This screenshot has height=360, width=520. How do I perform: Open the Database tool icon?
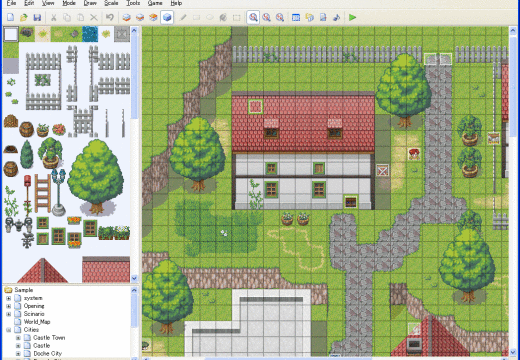(x=296, y=17)
